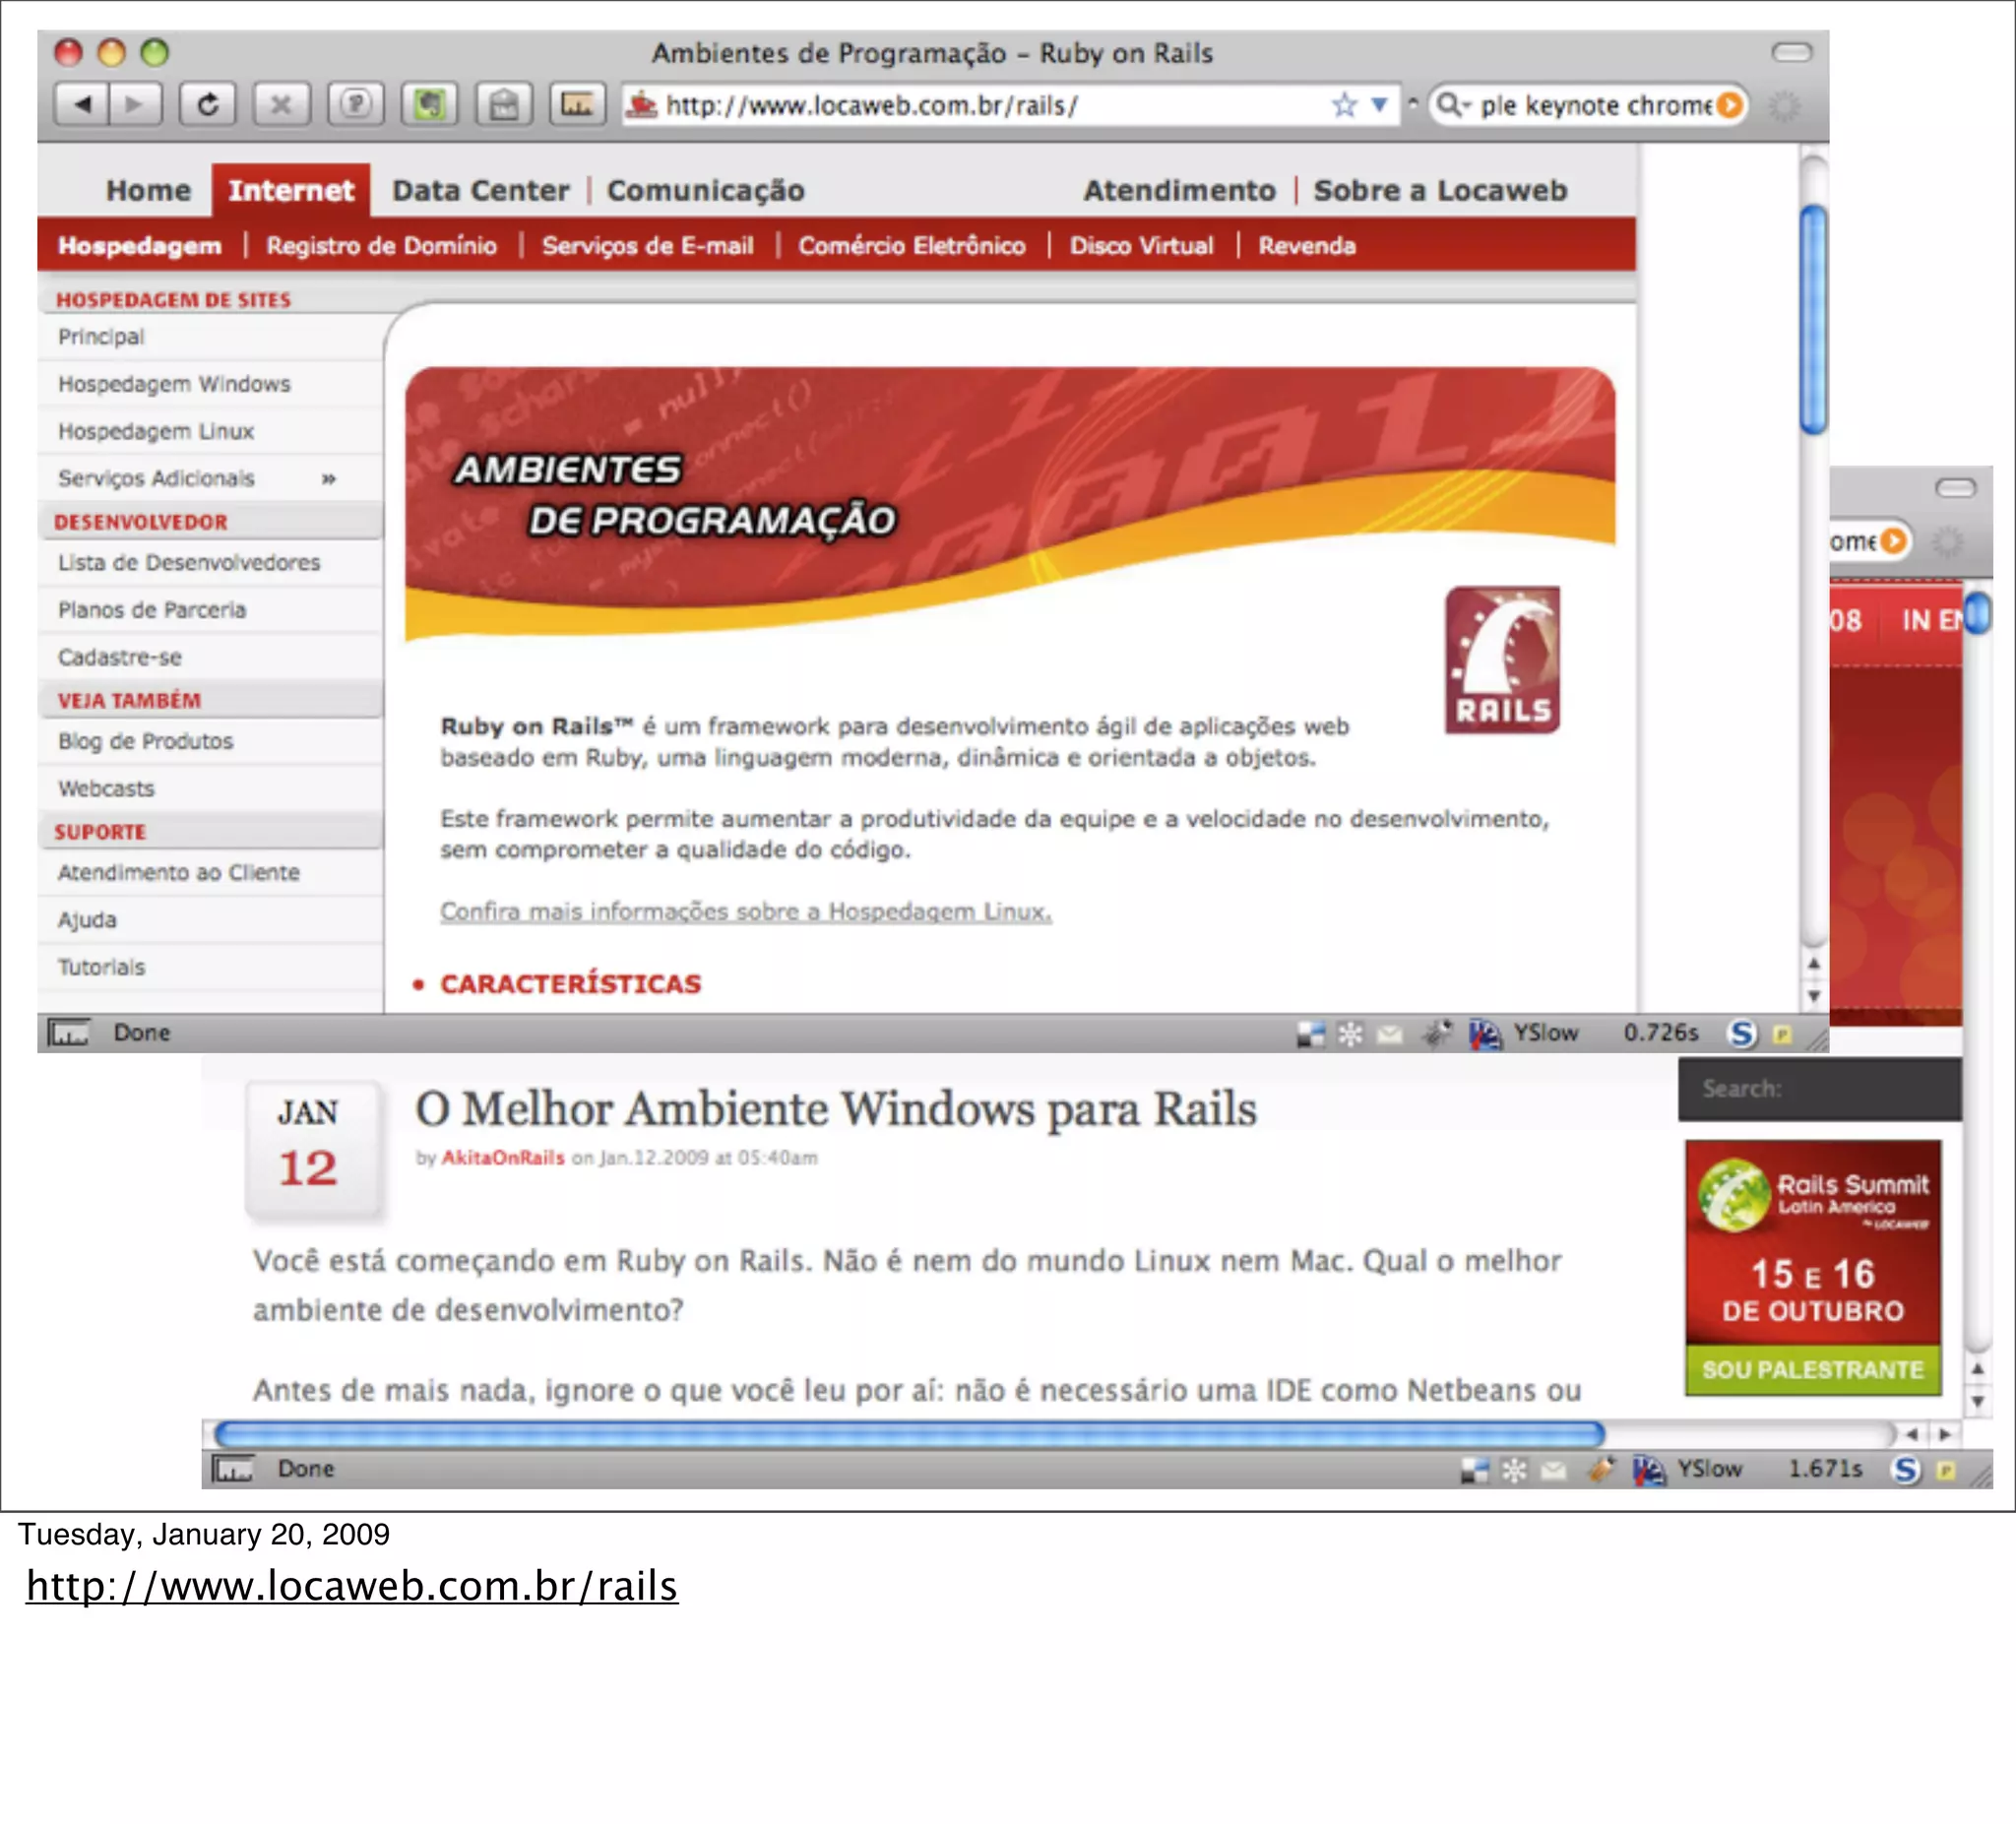This screenshot has width=2016, height=1824.
Task: Go to Registro de Domínio menu item
Action: click(381, 246)
